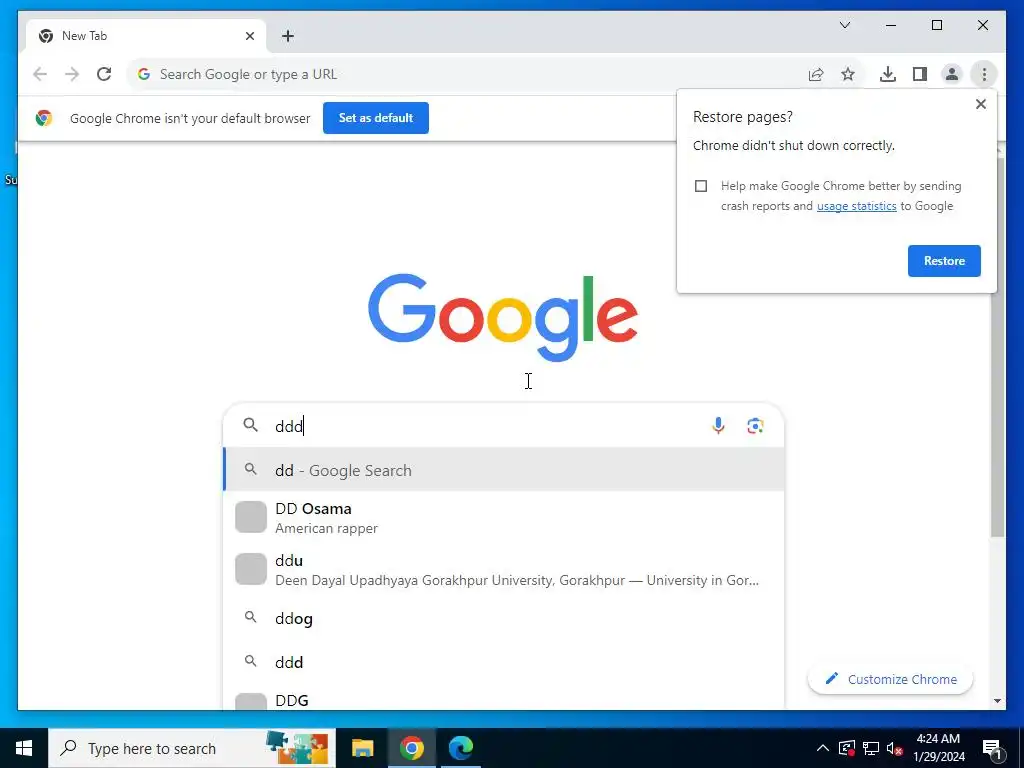This screenshot has width=1024, height=768.
Task: Pick the ddd suggestion
Action: [504, 662]
